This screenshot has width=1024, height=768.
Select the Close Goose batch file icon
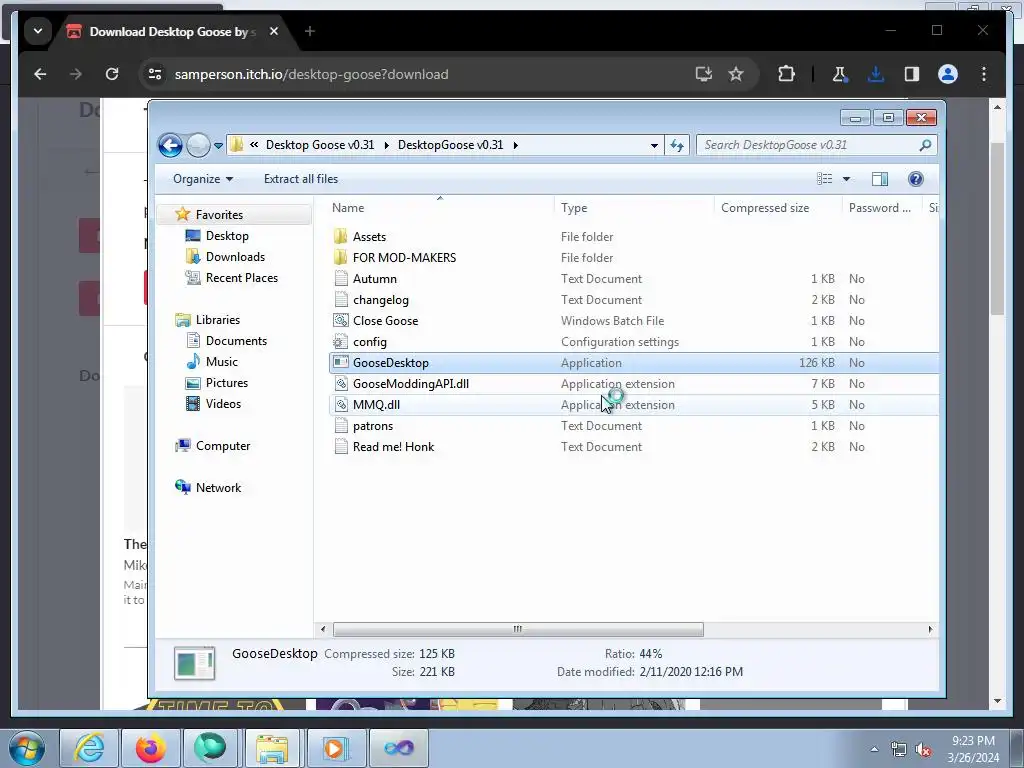click(340, 321)
